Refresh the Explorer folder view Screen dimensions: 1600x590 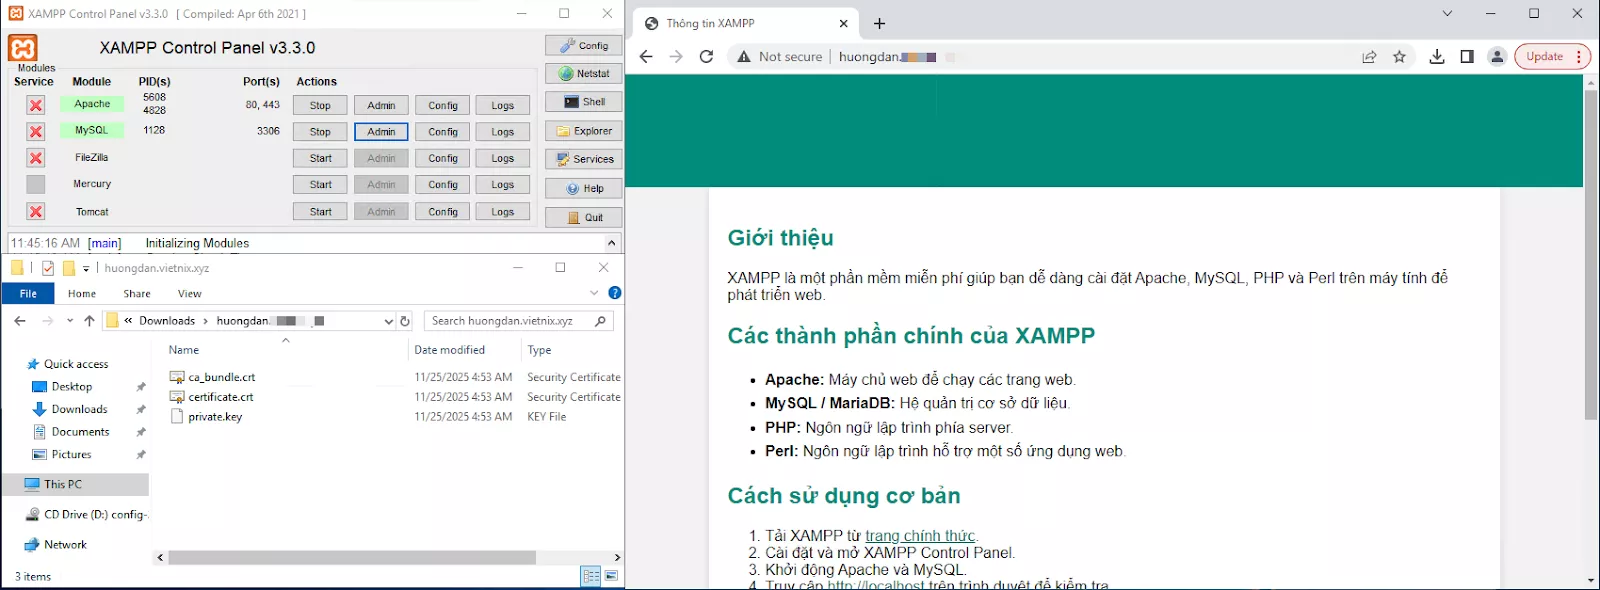coord(405,321)
